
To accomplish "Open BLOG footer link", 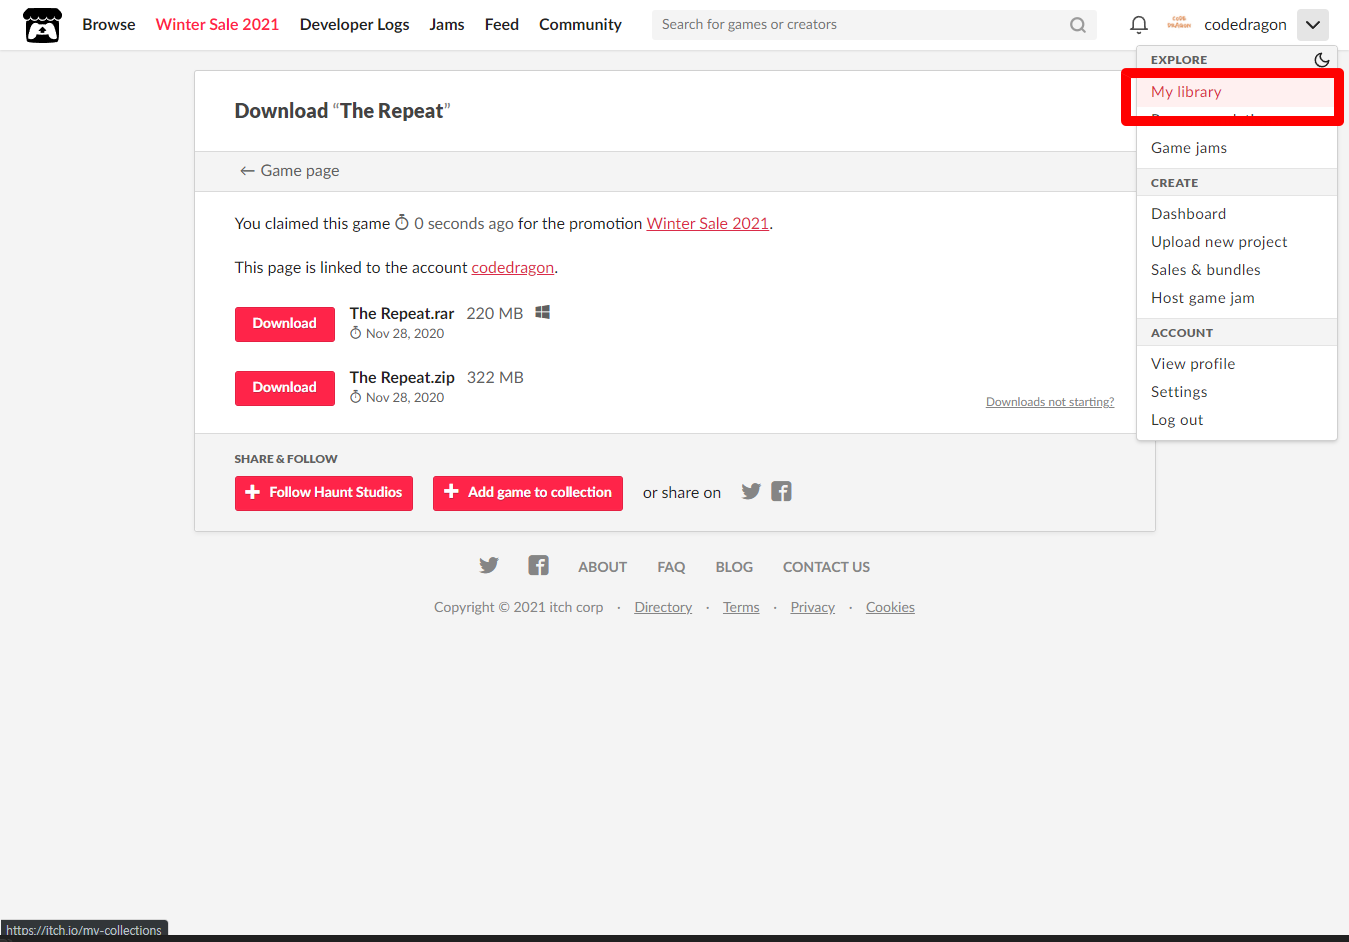I will 734,567.
